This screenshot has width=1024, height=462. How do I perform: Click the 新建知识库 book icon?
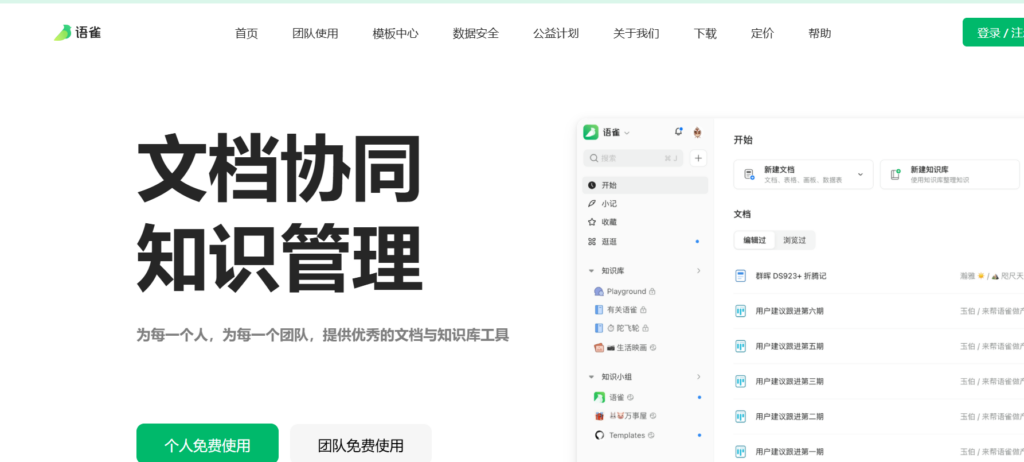click(x=895, y=174)
